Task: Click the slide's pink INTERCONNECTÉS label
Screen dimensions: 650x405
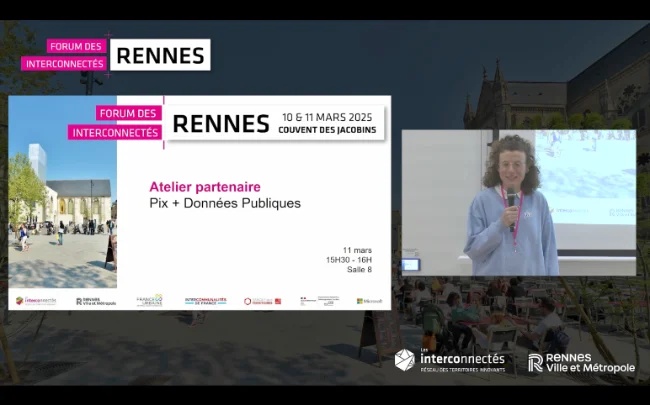Action: [x=115, y=132]
